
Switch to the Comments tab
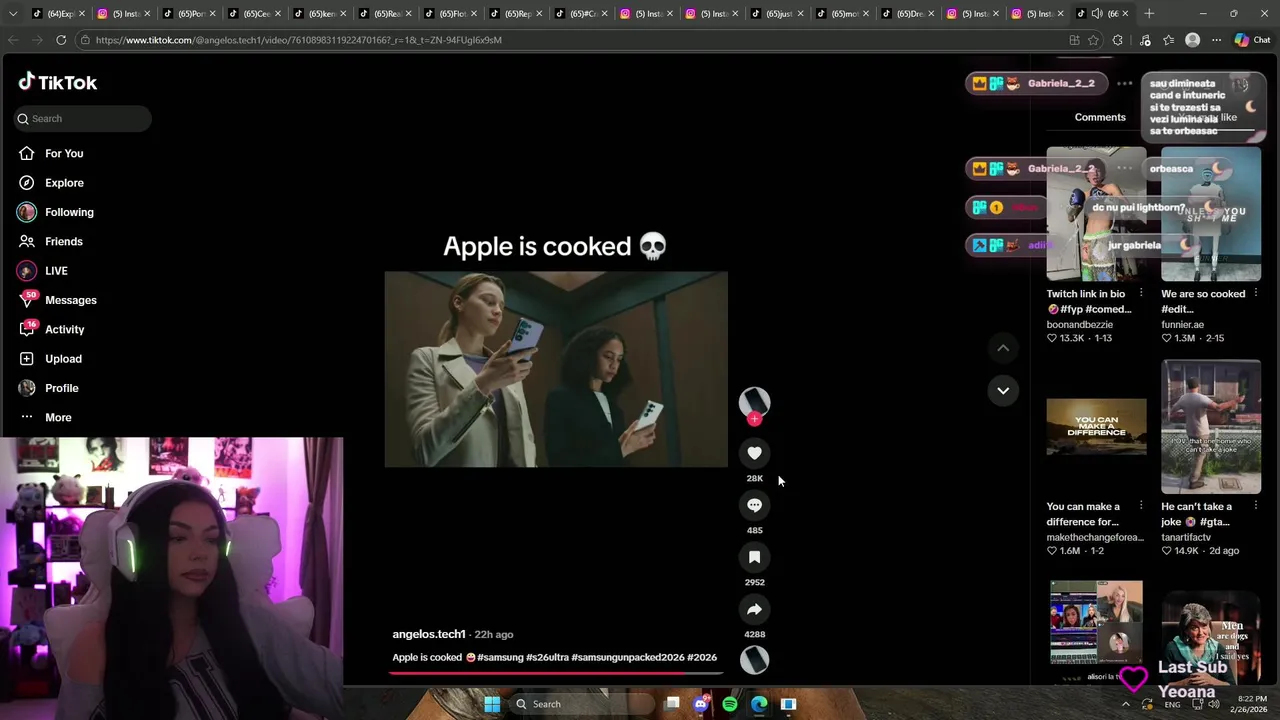(1100, 117)
